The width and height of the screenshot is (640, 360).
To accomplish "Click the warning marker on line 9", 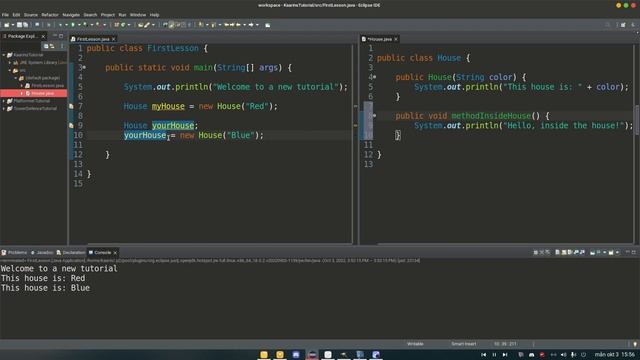I will point(71,125).
